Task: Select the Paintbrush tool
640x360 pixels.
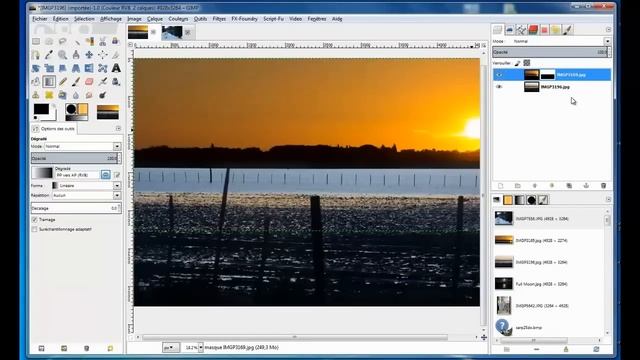Action: 76,82
